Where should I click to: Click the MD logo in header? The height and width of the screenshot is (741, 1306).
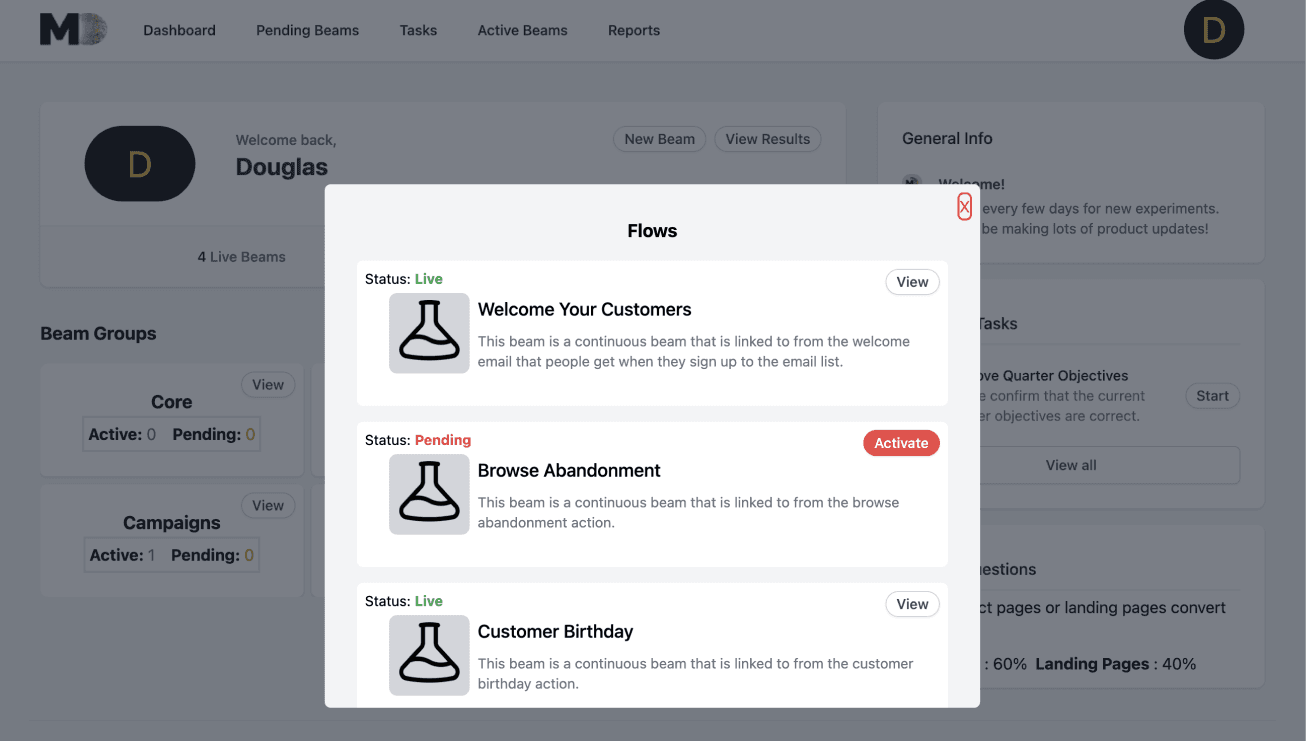click(73, 30)
